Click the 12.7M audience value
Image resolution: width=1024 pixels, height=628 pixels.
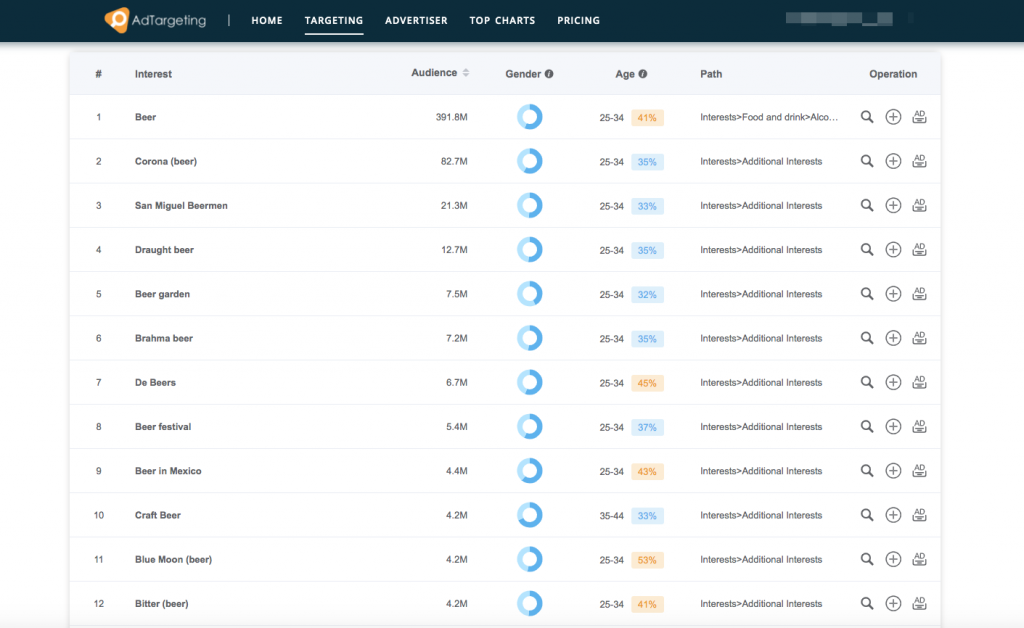coord(454,250)
